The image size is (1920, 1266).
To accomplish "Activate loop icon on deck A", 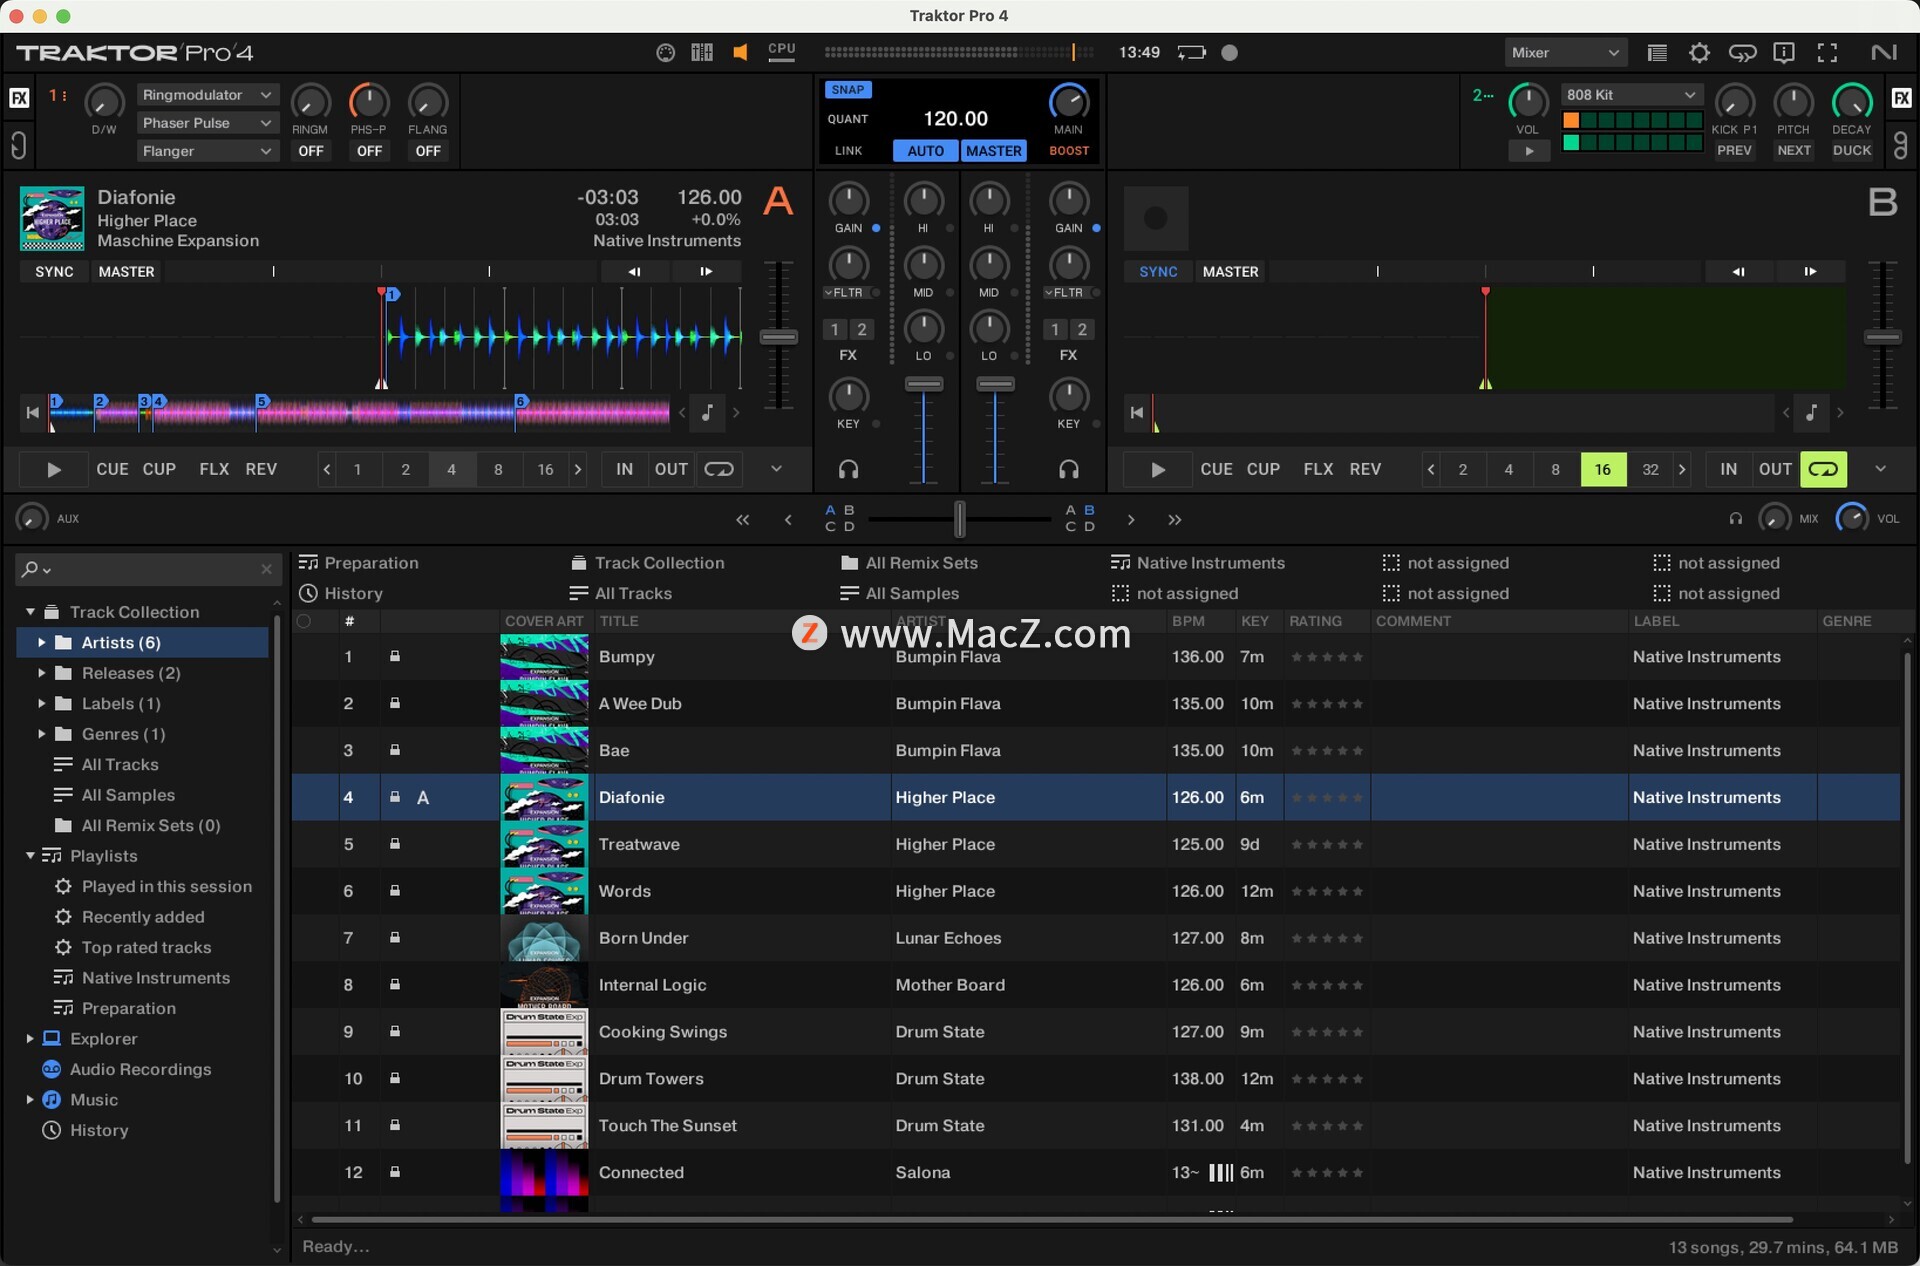I will [718, 469].
